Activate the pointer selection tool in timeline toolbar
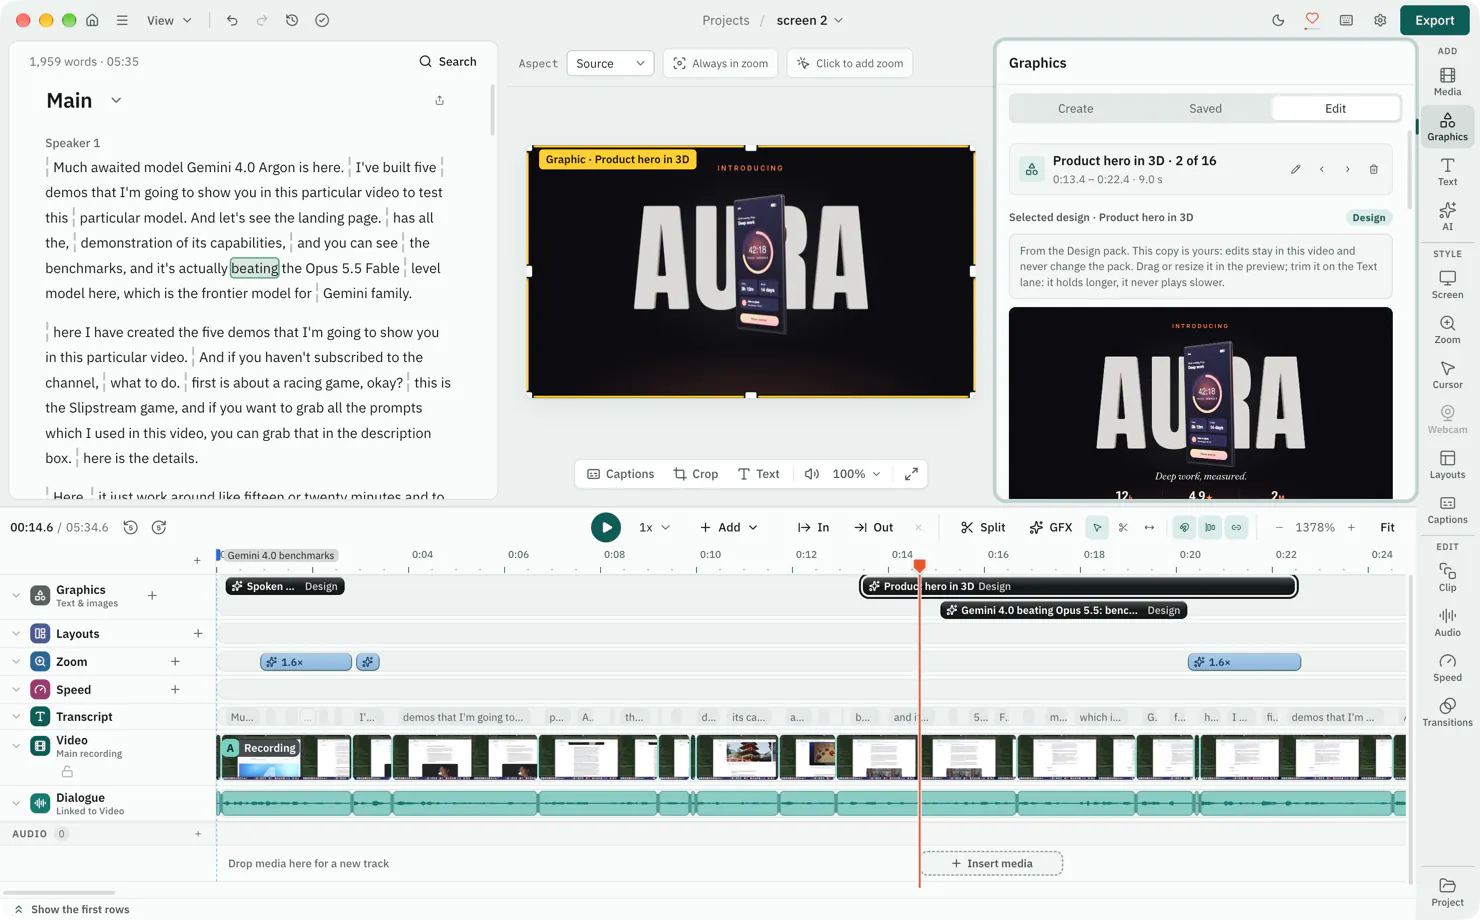Image resolution: width=1480 pixels, height=920 pixels. click(1097, 527)
